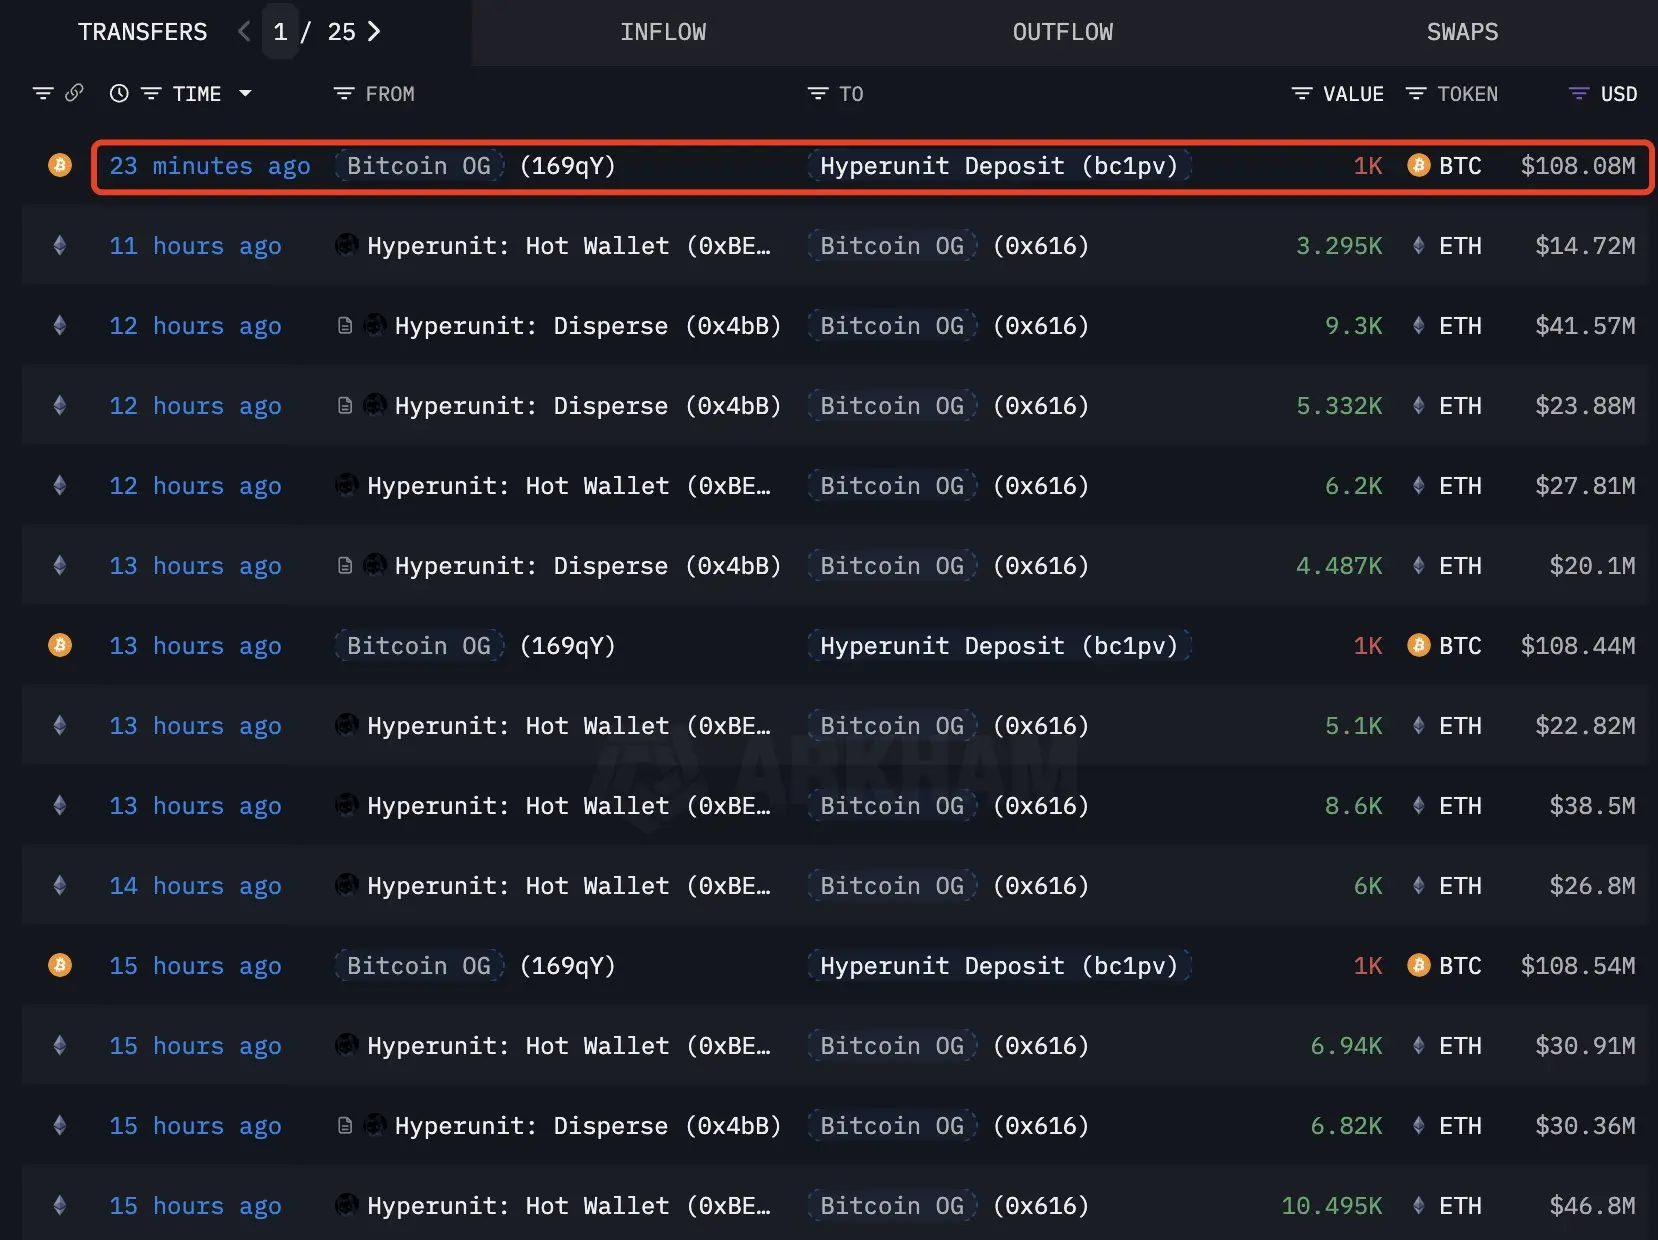Viewport: 1658px width, 1240px height.
Task: Switch to the INFLOW tab
Action: (x=663, y=32)
